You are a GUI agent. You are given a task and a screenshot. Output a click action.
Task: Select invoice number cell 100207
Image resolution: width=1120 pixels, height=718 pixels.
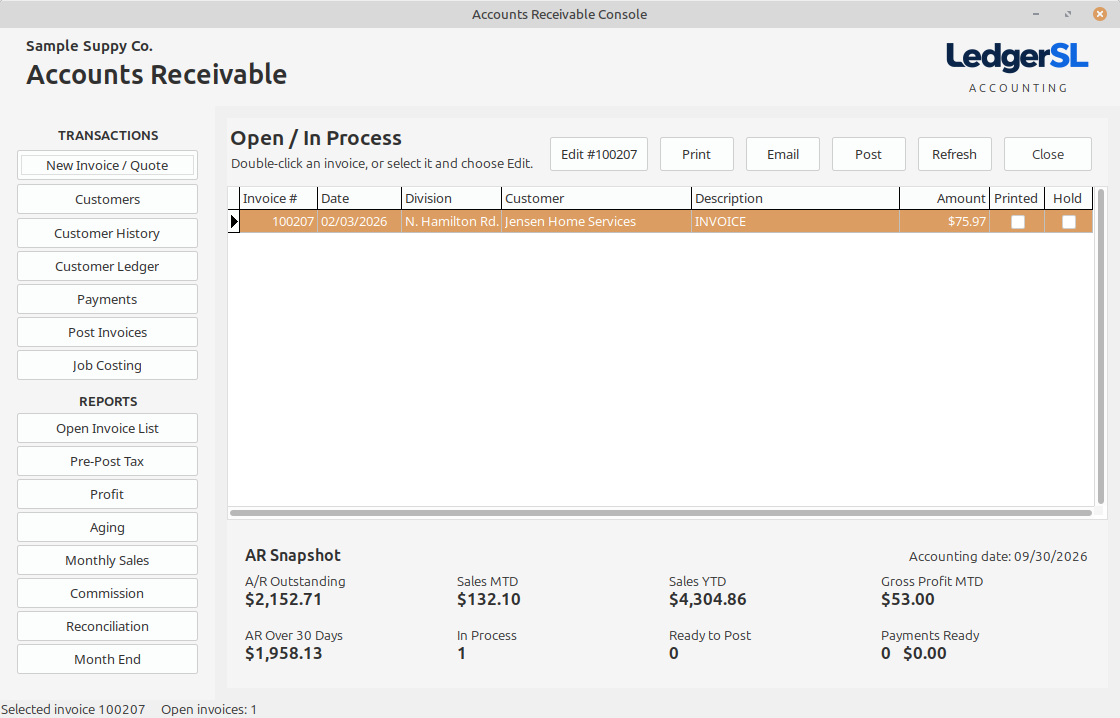click(x=279, y=221)
